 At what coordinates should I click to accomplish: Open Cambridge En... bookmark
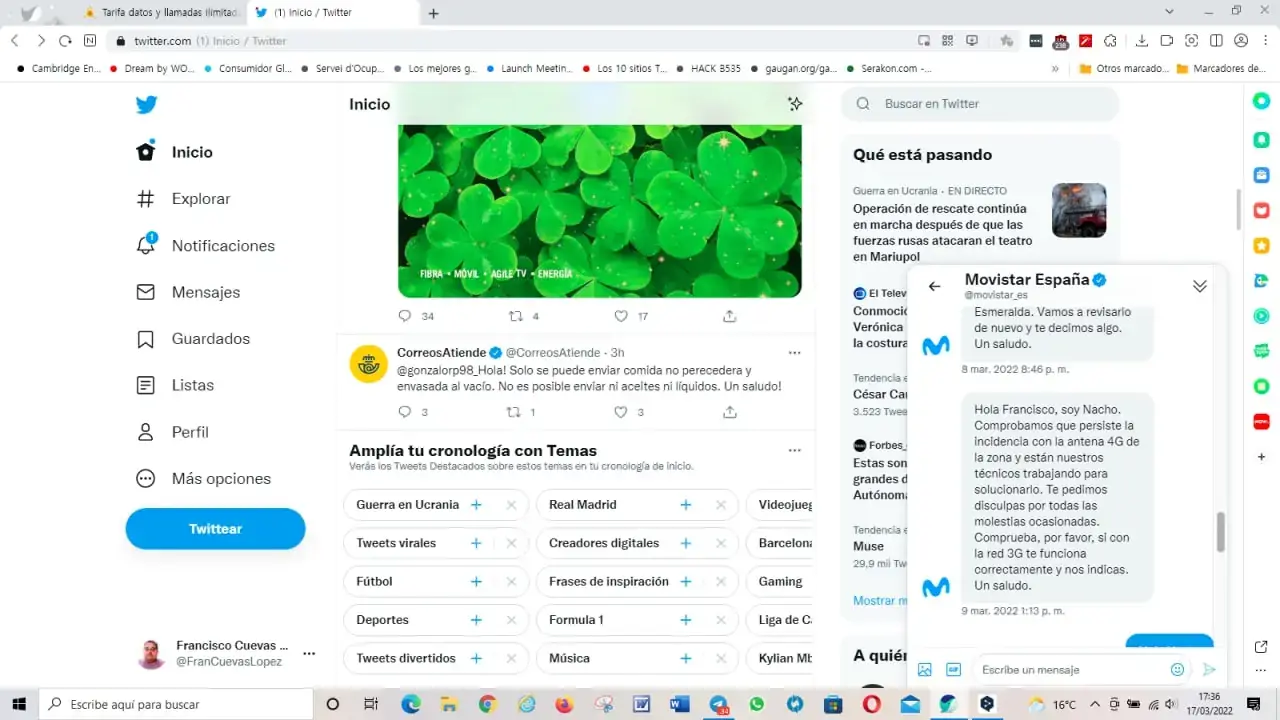pyautogui.click(x=59, y=69)
